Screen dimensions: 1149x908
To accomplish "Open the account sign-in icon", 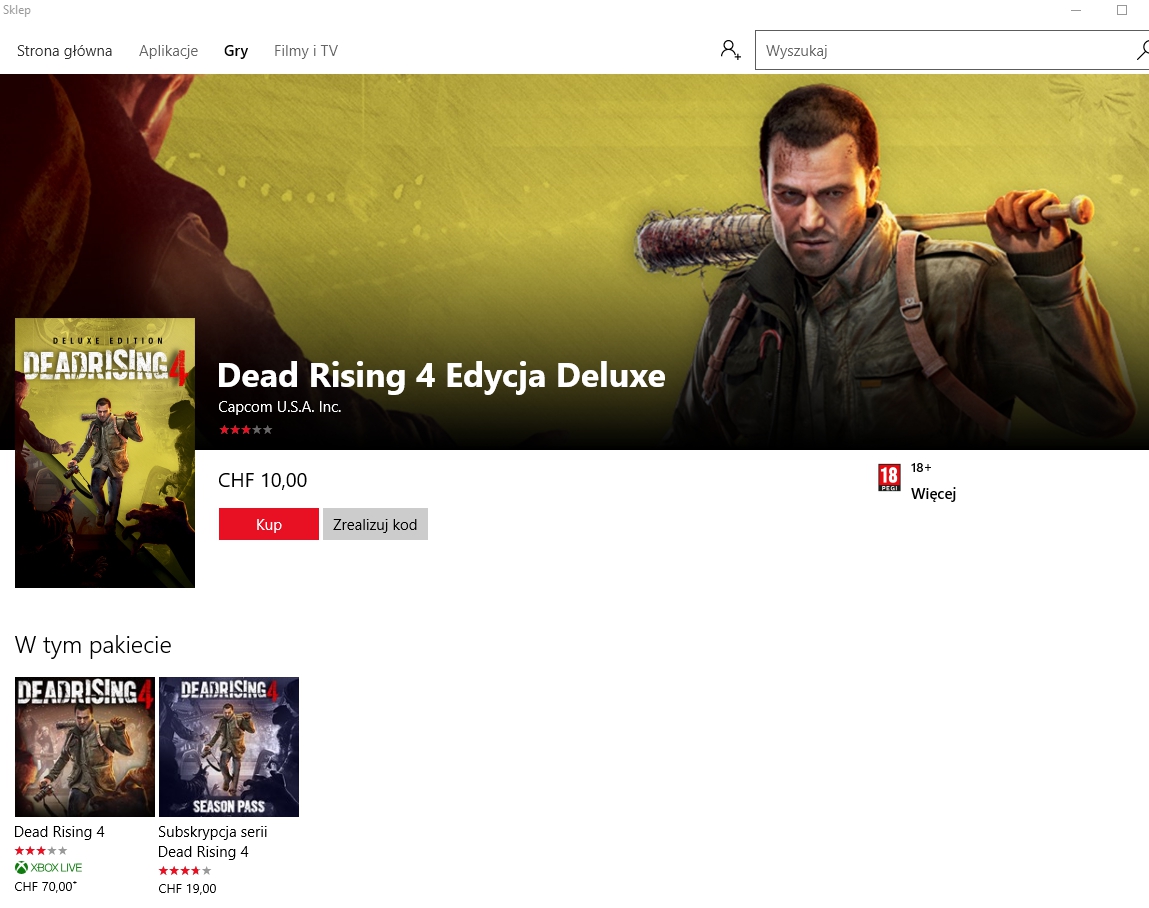I will coord(730,50).
